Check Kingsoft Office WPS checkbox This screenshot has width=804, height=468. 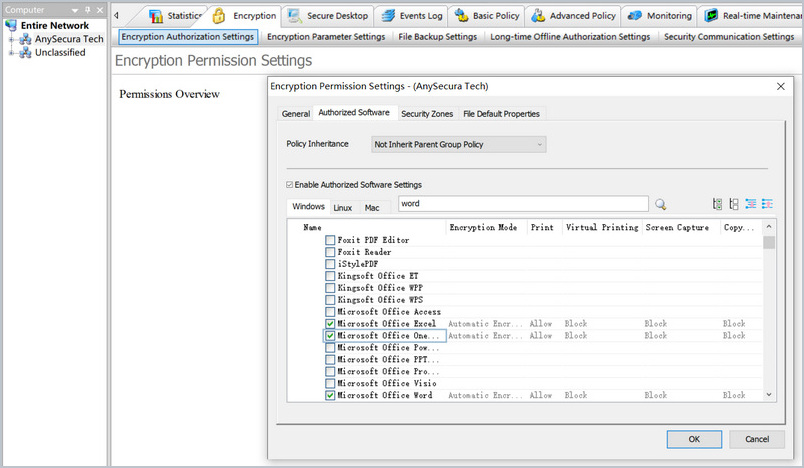(x=330, y=300)
